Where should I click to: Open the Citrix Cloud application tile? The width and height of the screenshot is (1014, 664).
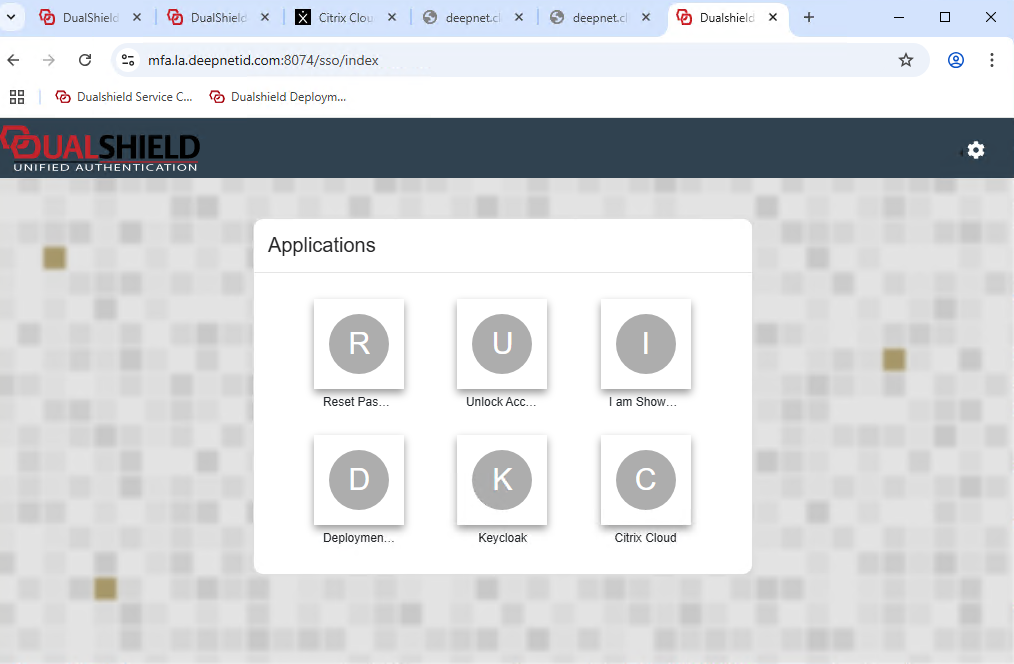(645, 480)
